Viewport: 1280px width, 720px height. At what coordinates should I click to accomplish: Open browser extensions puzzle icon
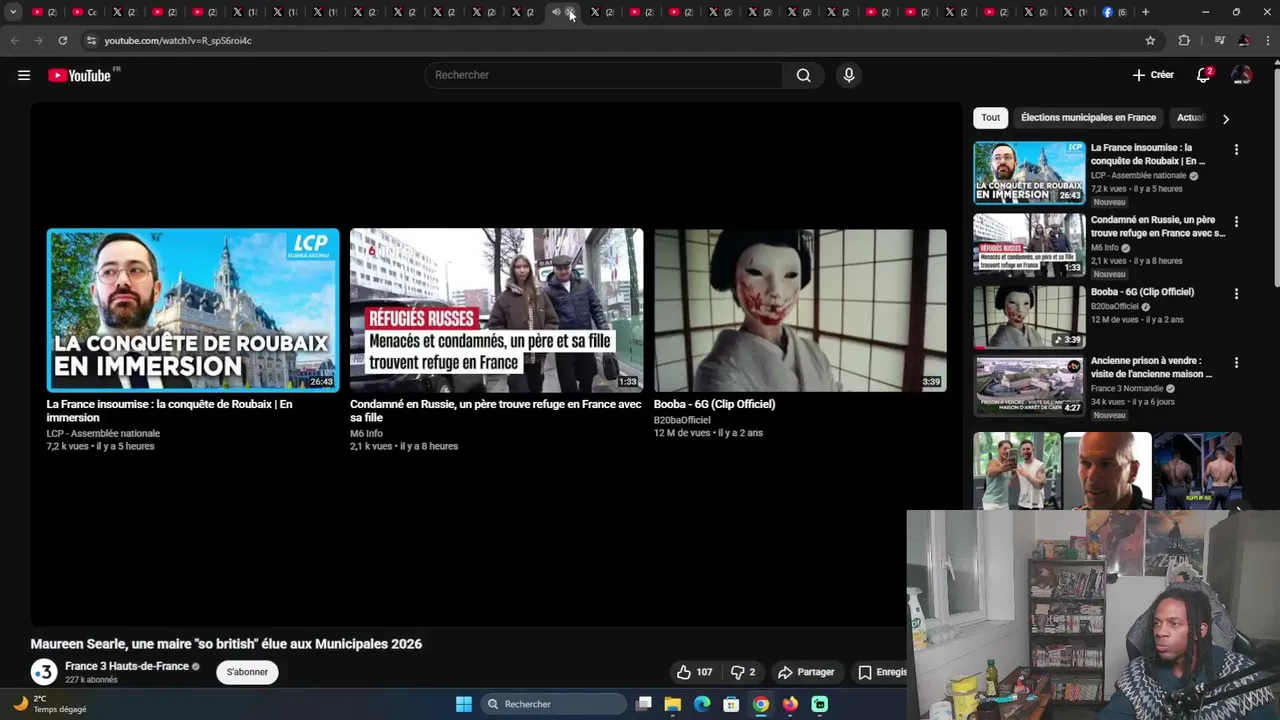pyautogui.click(x=1184, y=40)
